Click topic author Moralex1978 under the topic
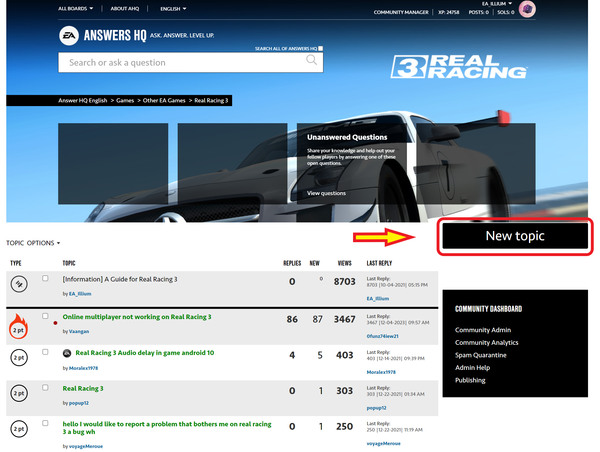This screenshot has height=452, width=600. [x=83, y=368]
